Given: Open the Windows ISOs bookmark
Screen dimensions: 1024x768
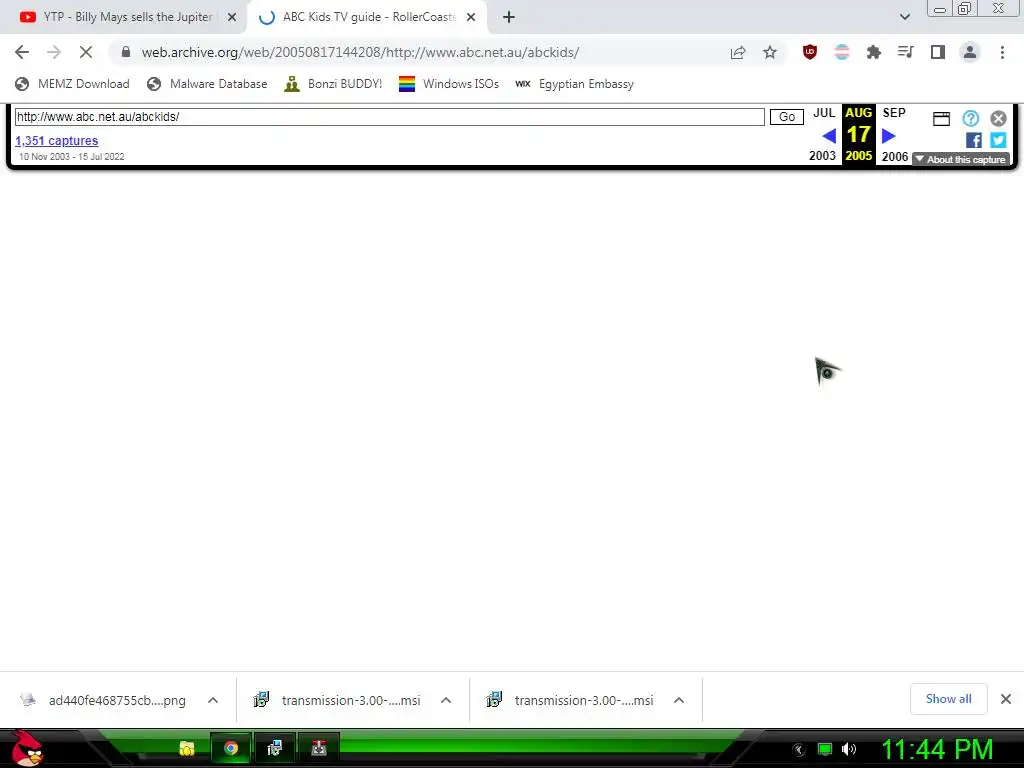Looking at the screenshot, I should tap(449, 84).
